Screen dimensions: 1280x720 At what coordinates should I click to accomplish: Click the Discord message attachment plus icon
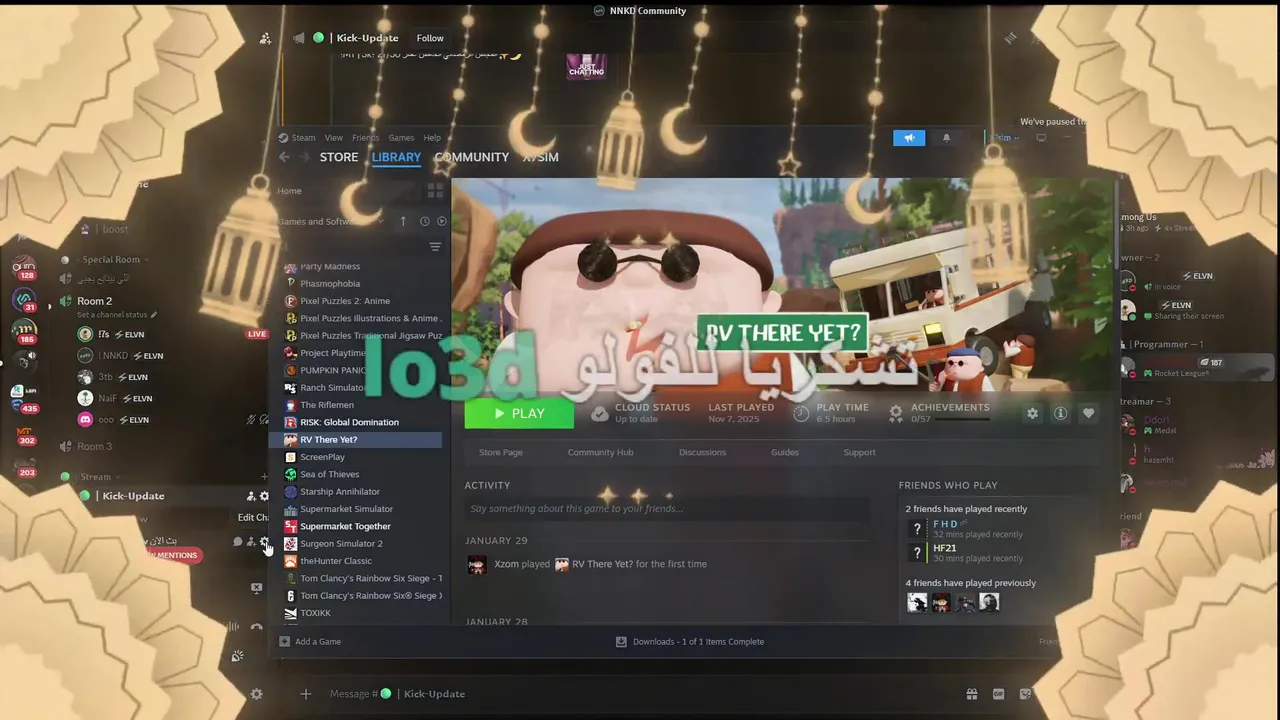pos(306,694)
